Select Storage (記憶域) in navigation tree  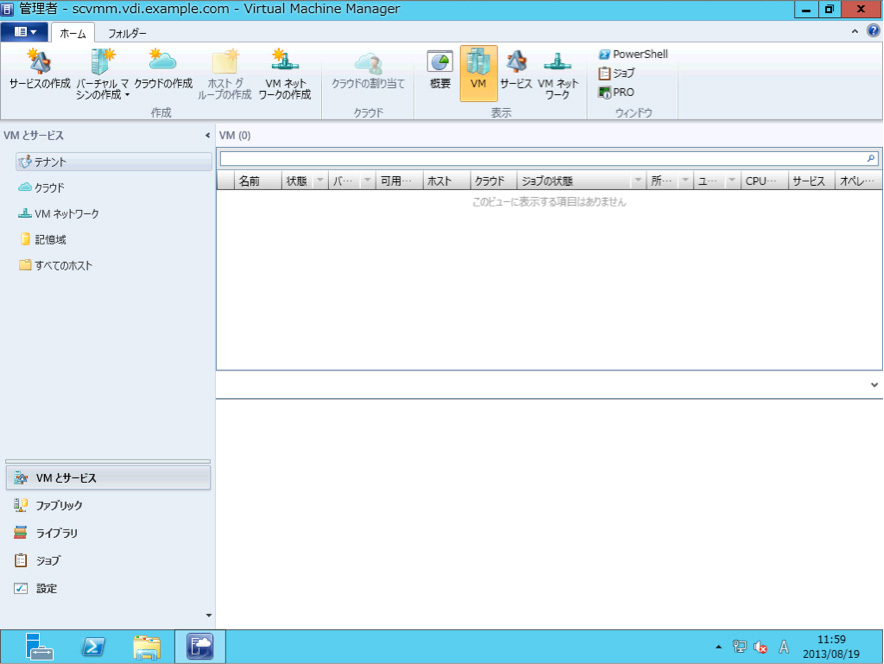point(43,240)
